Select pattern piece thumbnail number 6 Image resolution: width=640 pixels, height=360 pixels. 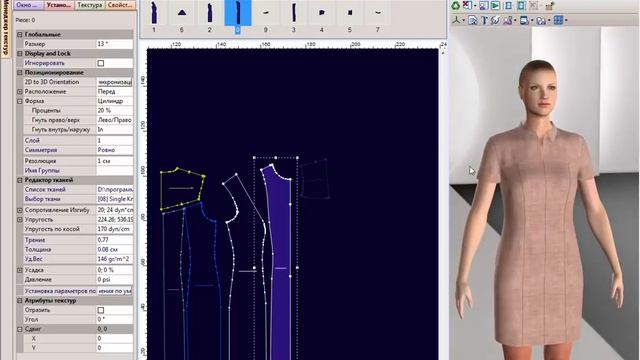[182, 13]
